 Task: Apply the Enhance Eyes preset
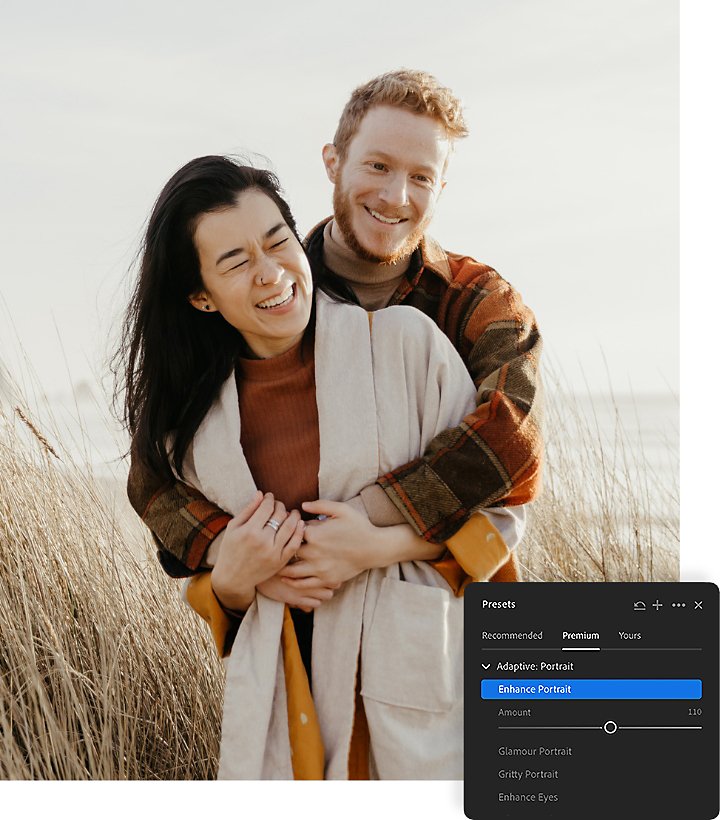tap(528, 797)
